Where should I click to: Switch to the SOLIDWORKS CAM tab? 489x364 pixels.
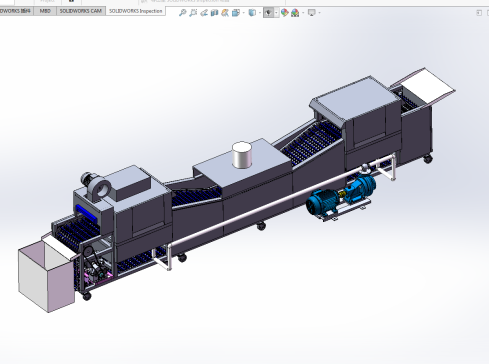[x=81, y=11]
